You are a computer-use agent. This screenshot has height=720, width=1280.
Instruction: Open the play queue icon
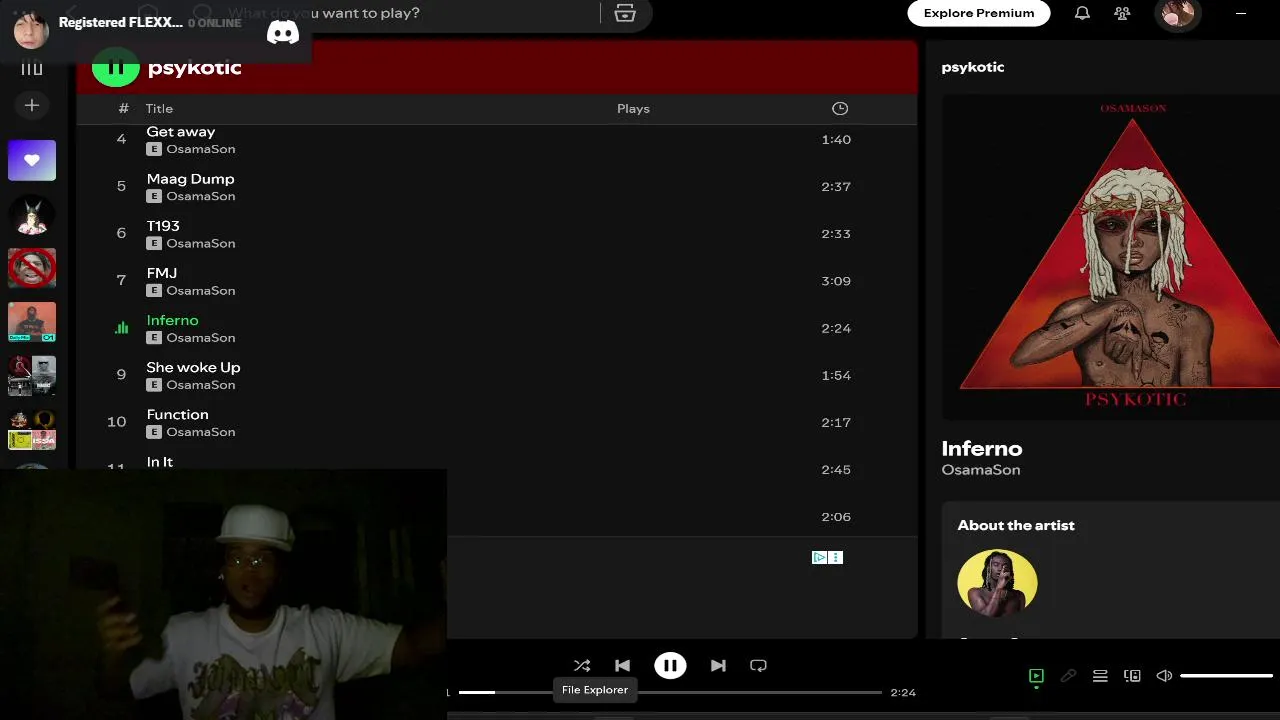click(x=1100, y=676)
